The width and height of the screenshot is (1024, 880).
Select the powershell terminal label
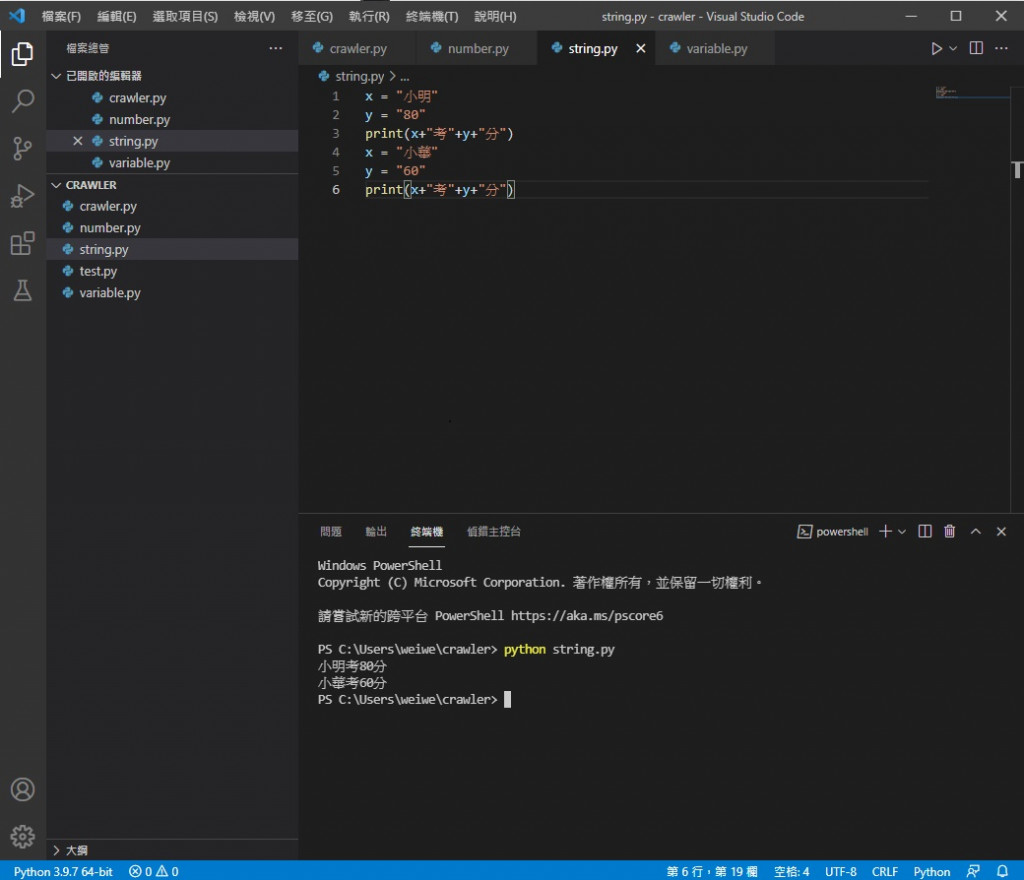tap(833, 531)
